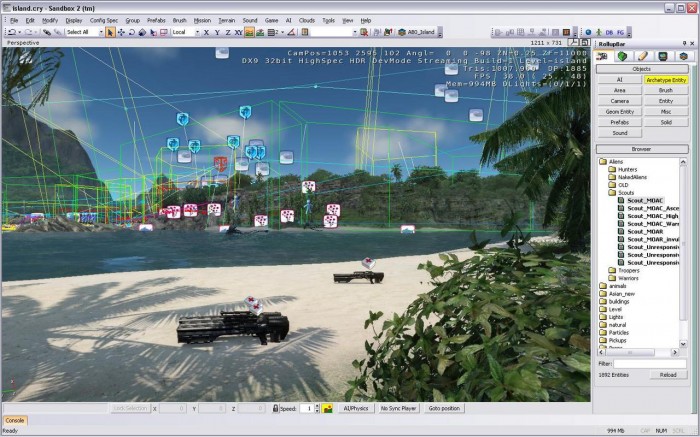Click the delete selection icon with red X
This screenshot has height=437, width=700.
click(x=364, y=32)
